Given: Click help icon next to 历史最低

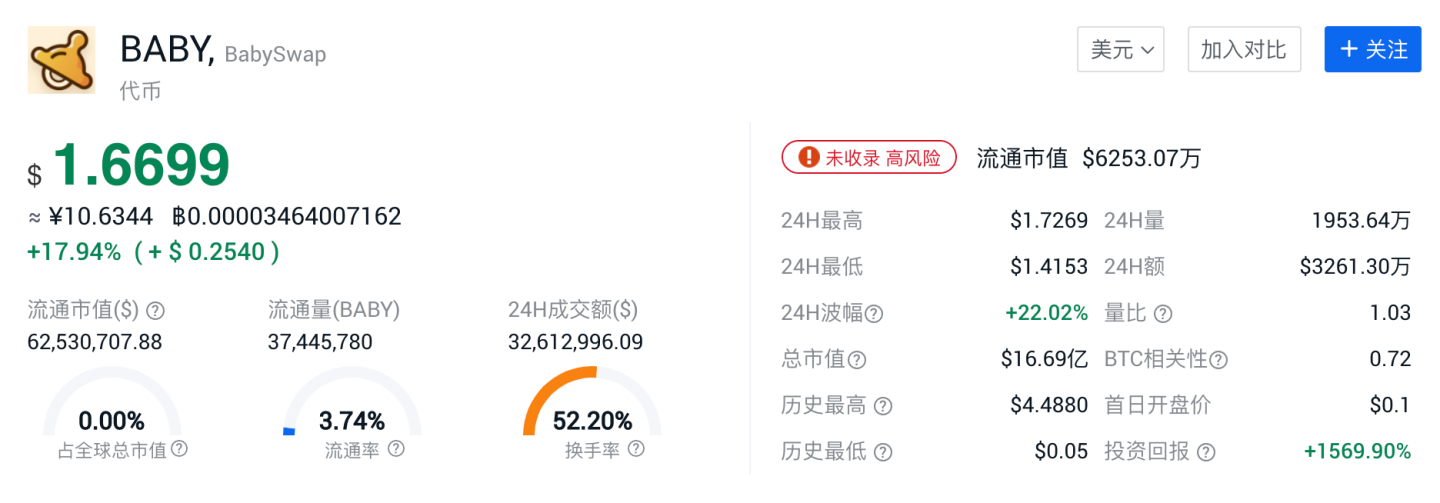Looking at the screenshot, I should point(882,452).
